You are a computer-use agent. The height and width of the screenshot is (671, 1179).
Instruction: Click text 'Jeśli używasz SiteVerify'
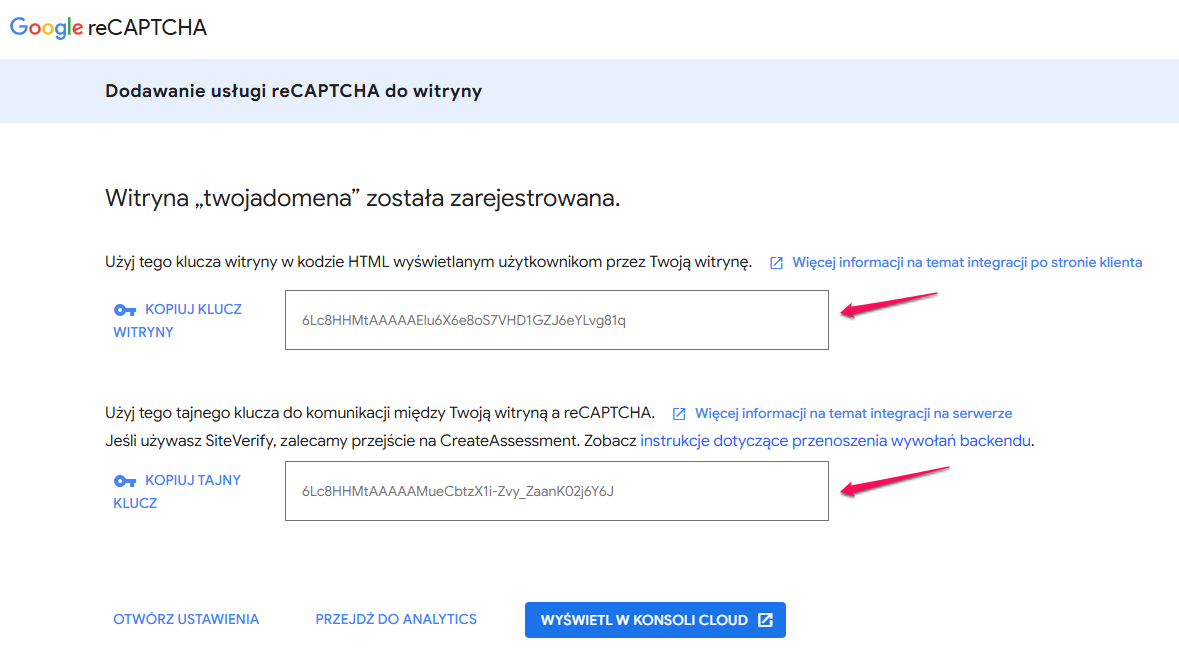pos(190,441)
